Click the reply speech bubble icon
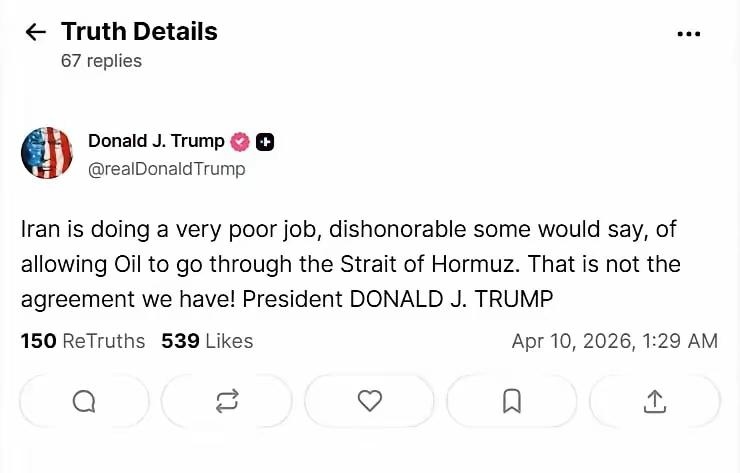 point(85,401)
